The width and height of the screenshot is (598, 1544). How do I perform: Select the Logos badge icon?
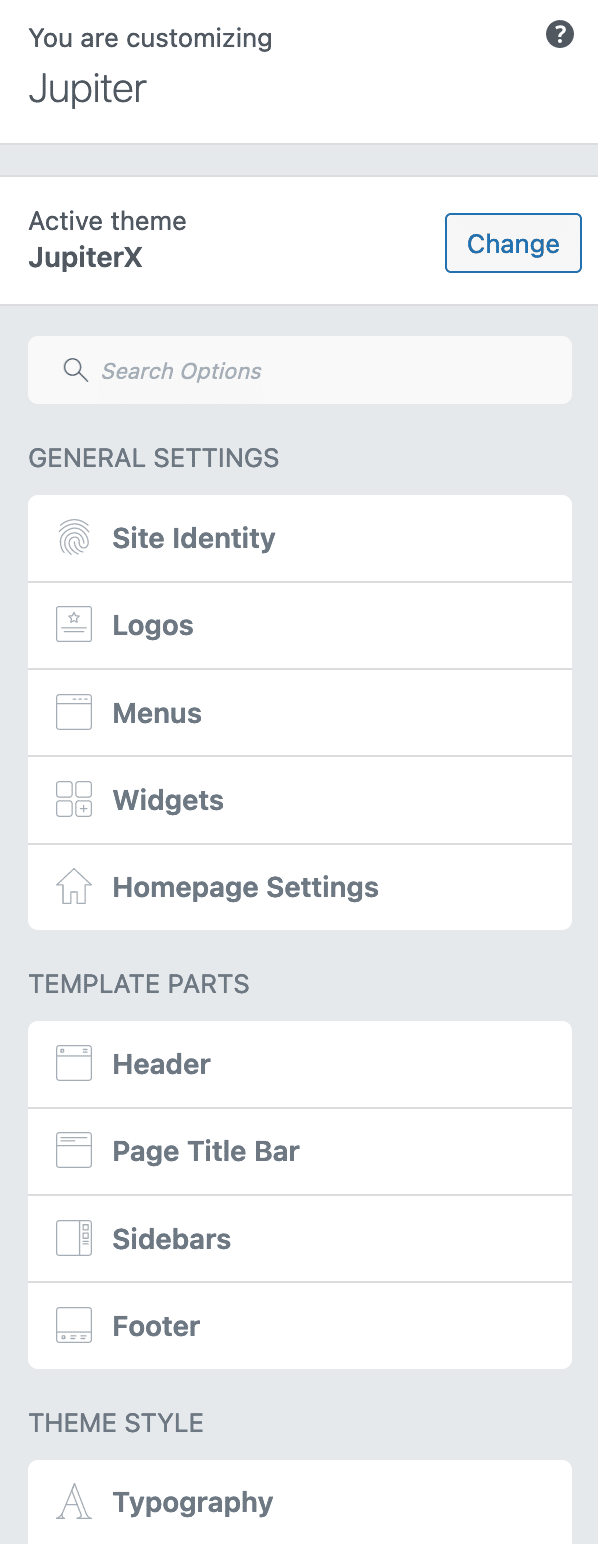click(x=74, y=625)
